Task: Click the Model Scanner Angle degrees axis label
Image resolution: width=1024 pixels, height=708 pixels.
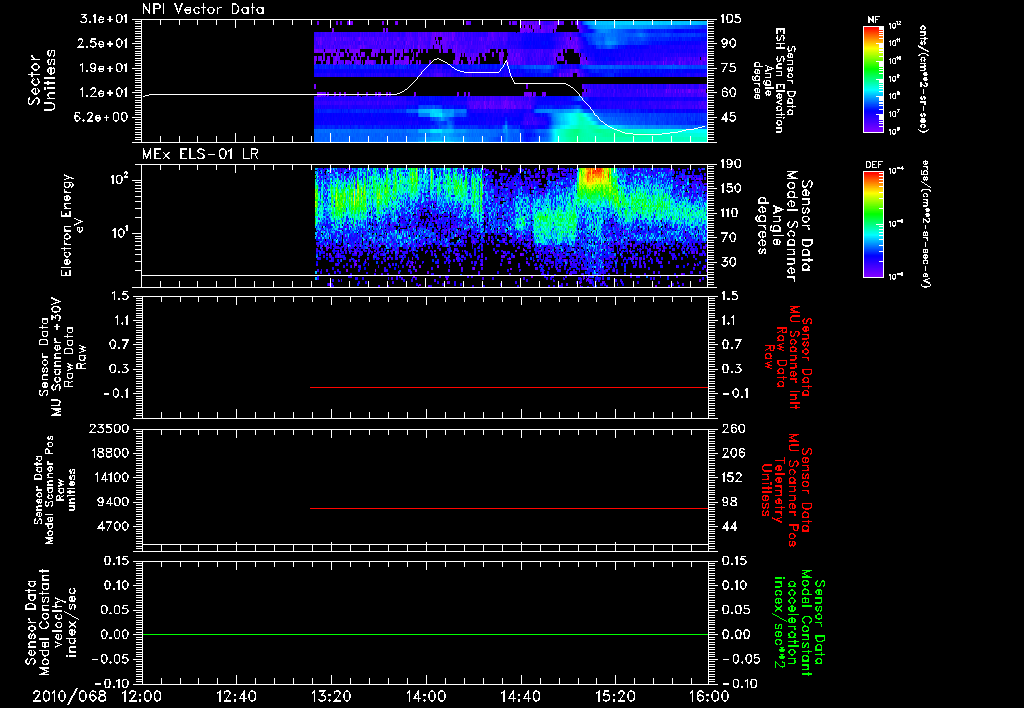Action: tap(784, 226)
